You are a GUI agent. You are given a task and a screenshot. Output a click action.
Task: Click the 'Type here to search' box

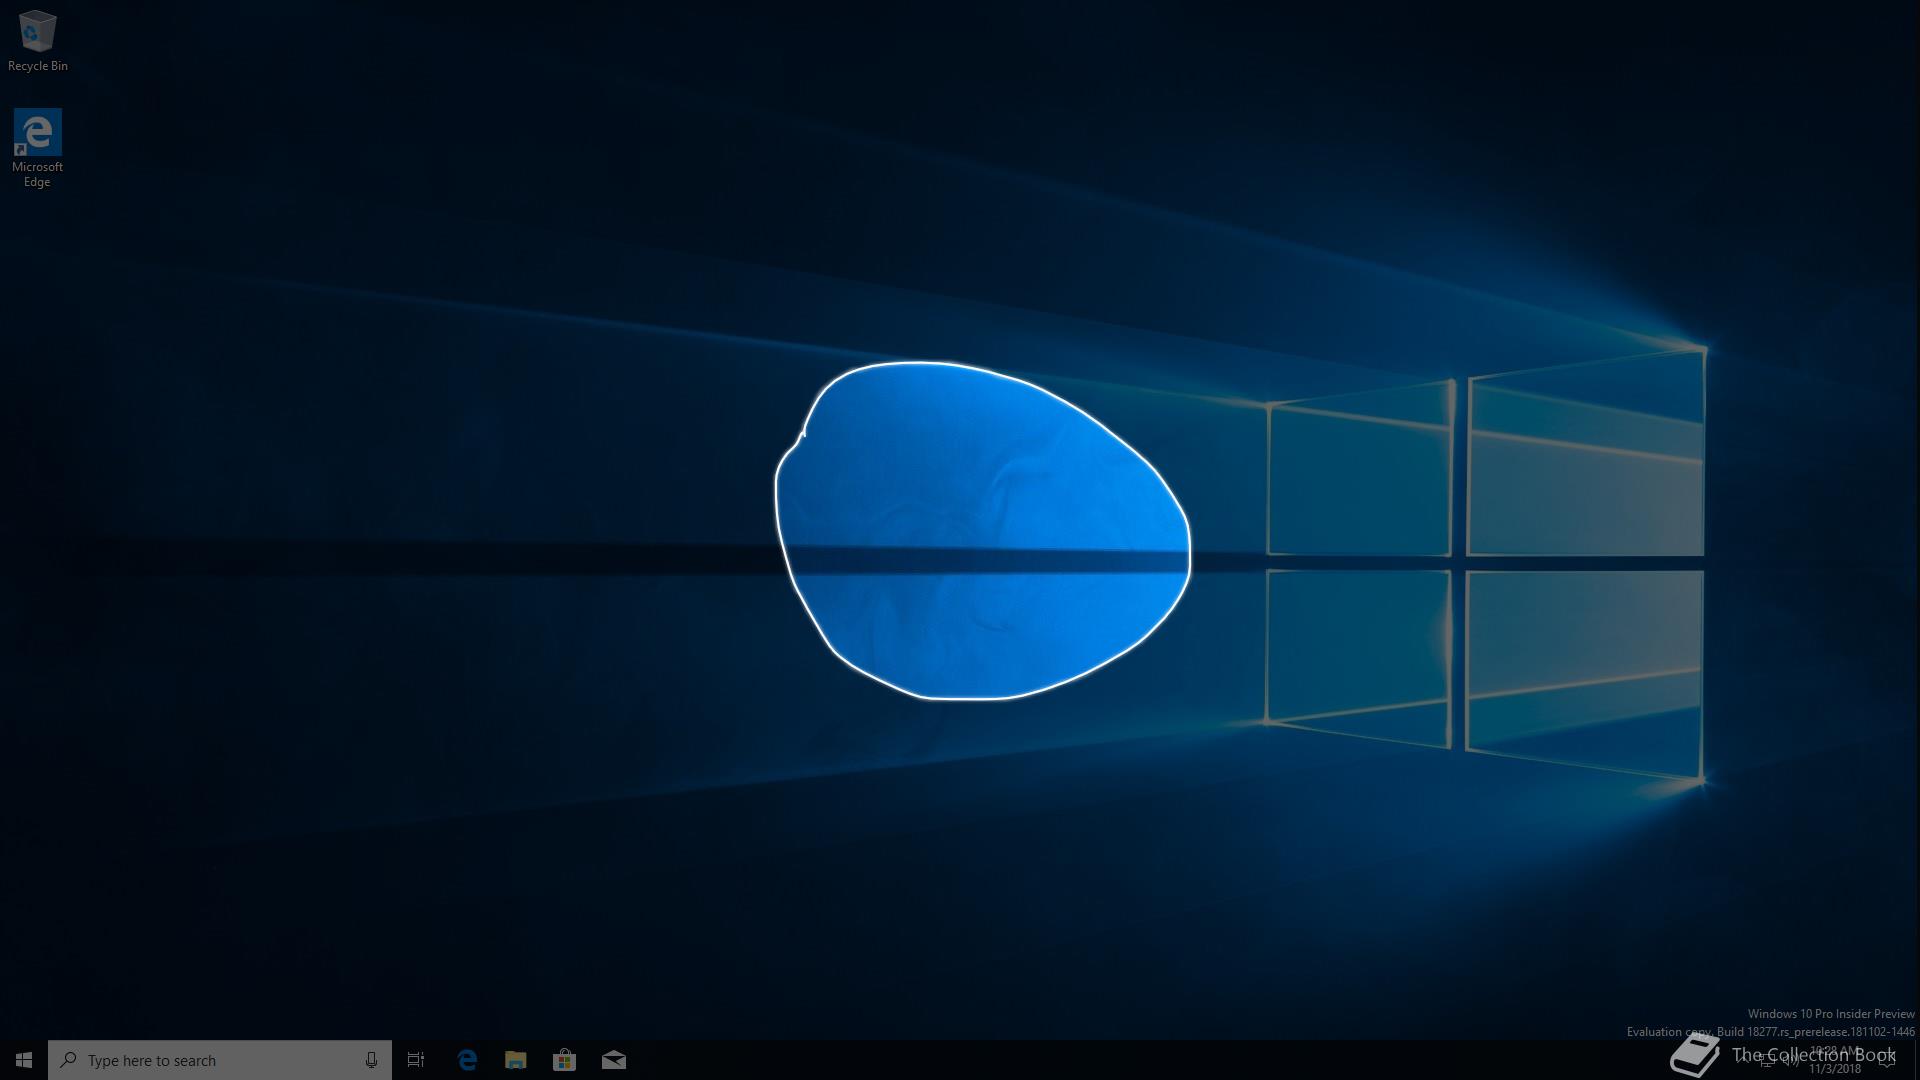point(220,1060)
